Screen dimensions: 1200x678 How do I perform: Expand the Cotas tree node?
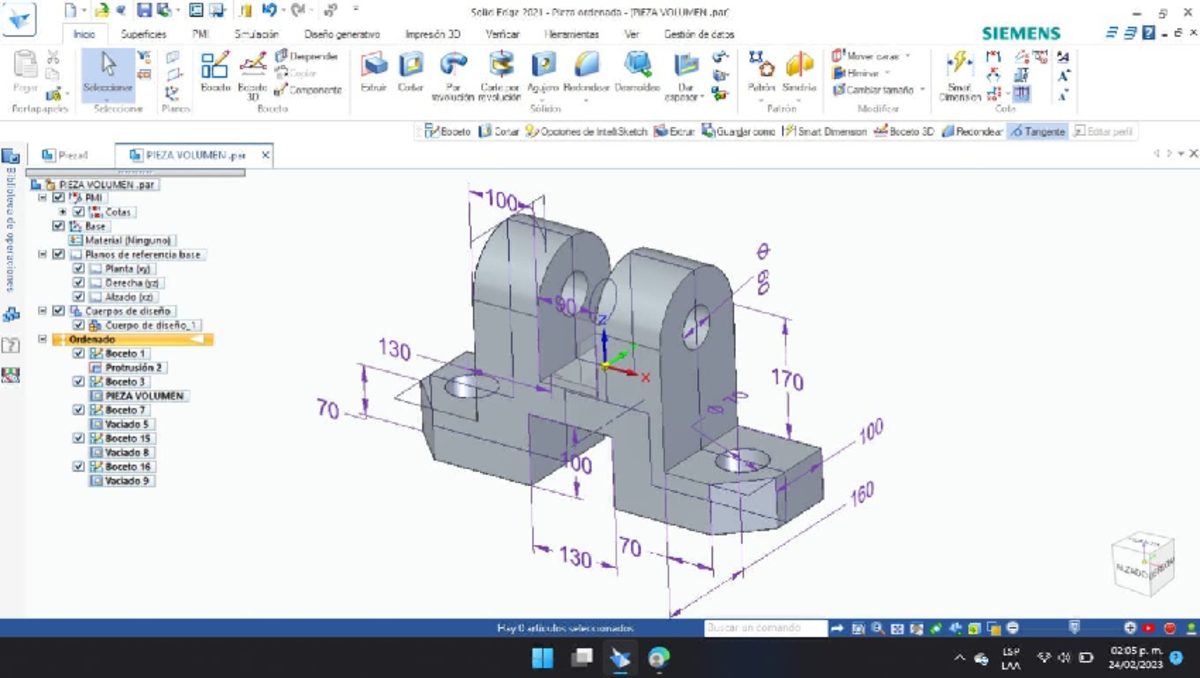point(63,212)
